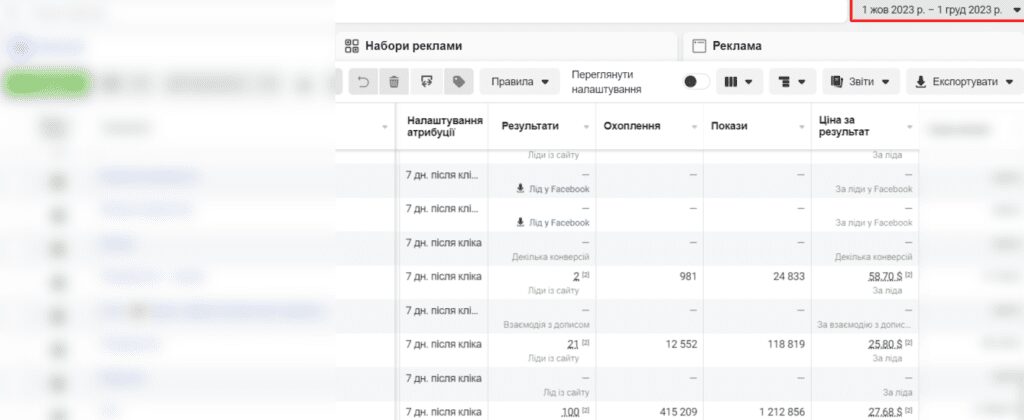Click the Взаємодія з дописом text
Screen dimensions: 1024x420
pyautogui.click(x=547, y=325)
